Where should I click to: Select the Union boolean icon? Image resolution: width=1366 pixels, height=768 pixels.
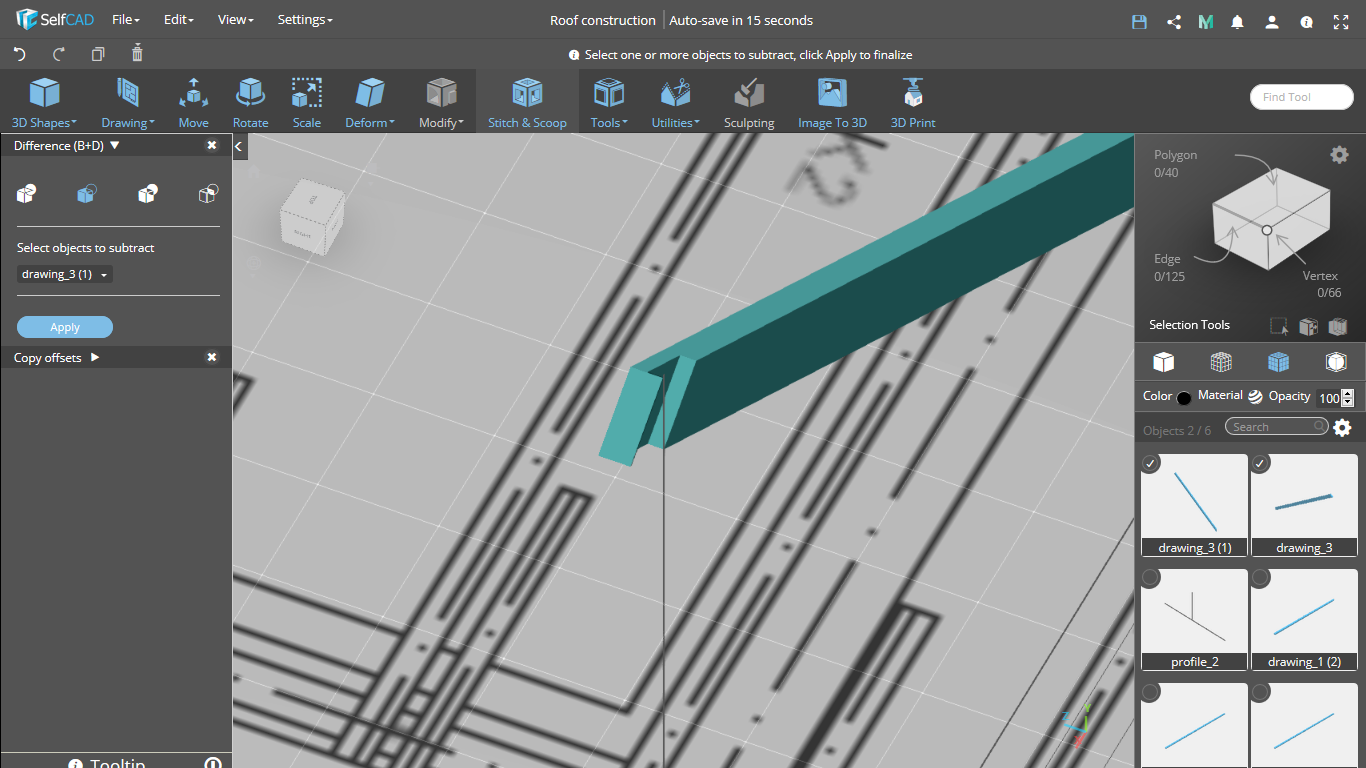[27, 194]
